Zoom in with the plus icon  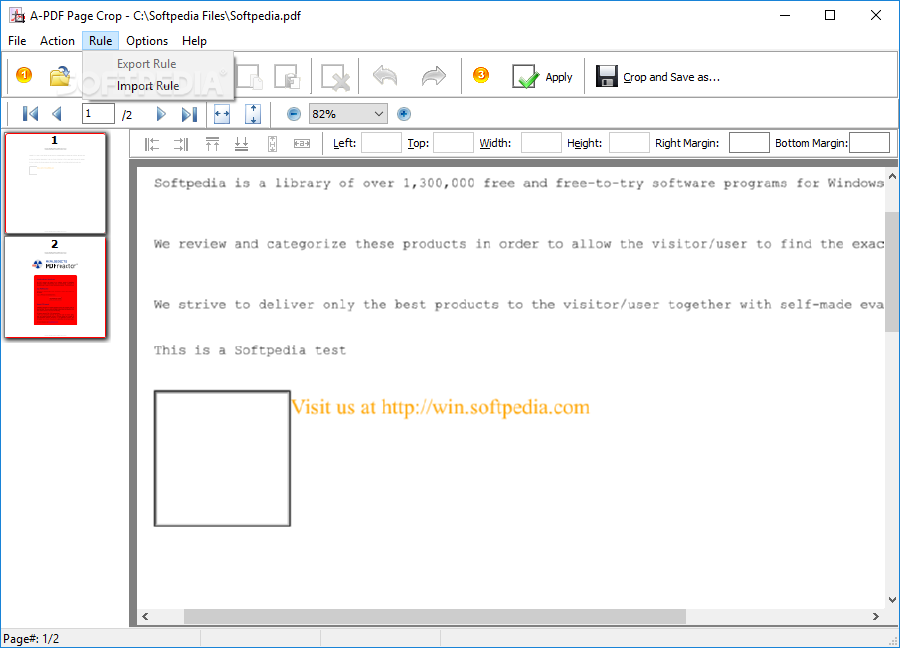pyautogui.click(x=404, y=114)
